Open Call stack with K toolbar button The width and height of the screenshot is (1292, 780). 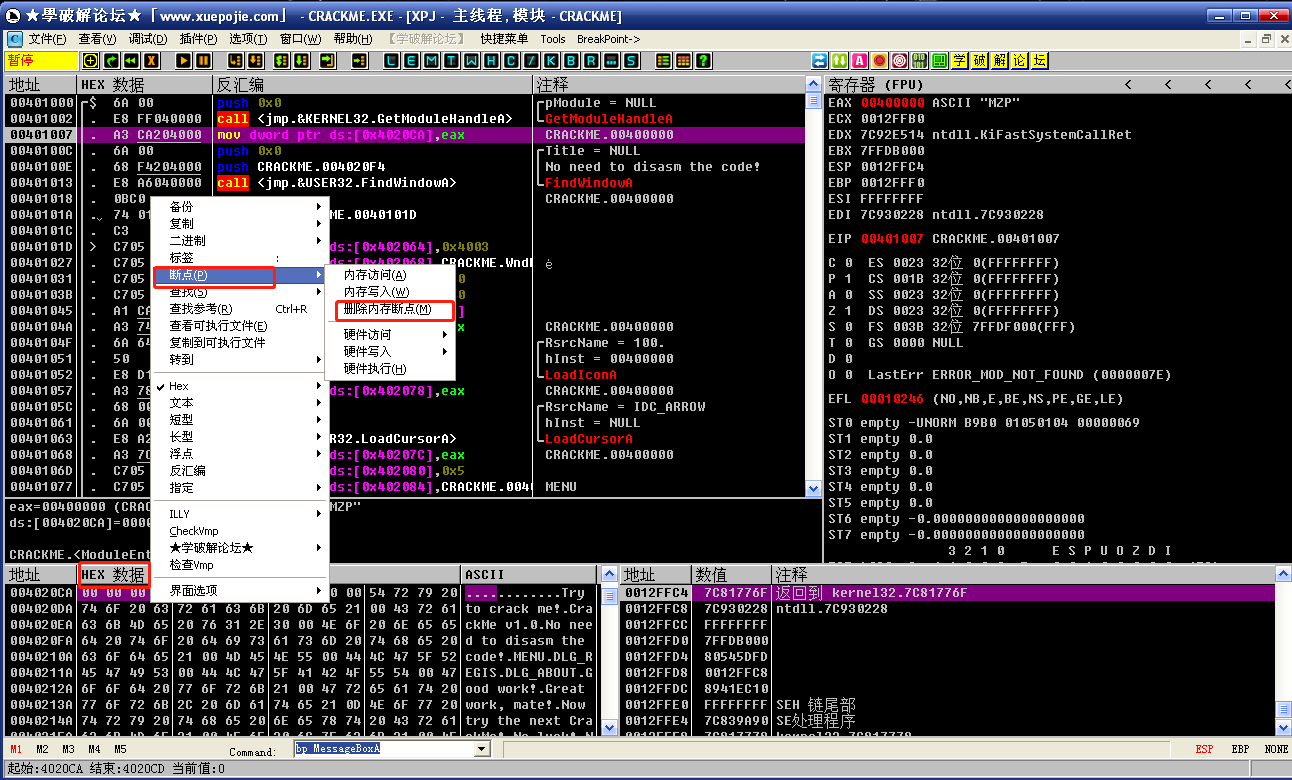(552, 61)
